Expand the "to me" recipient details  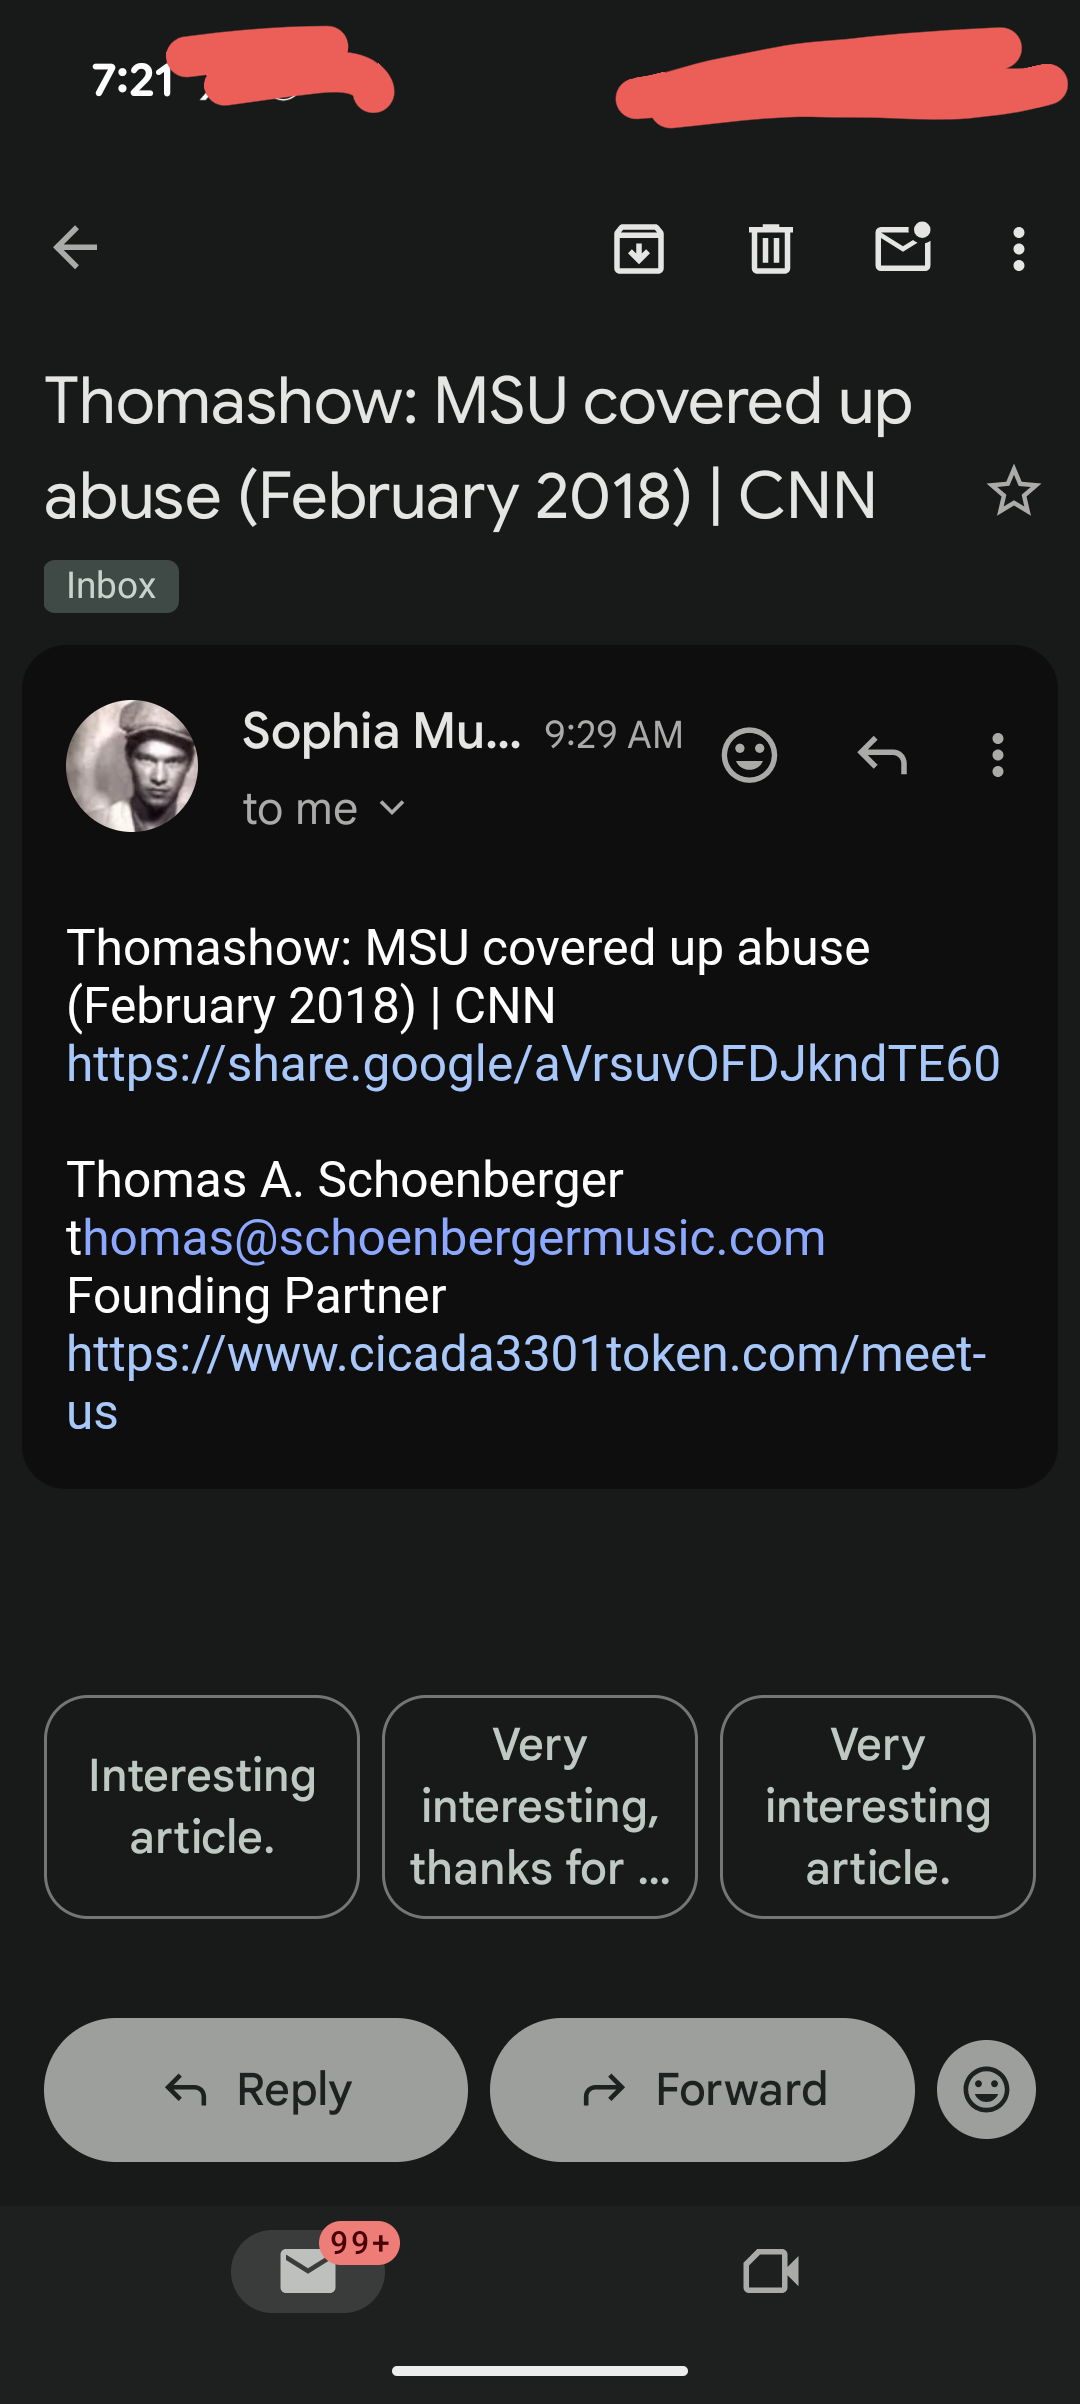(x=323, y=809)
